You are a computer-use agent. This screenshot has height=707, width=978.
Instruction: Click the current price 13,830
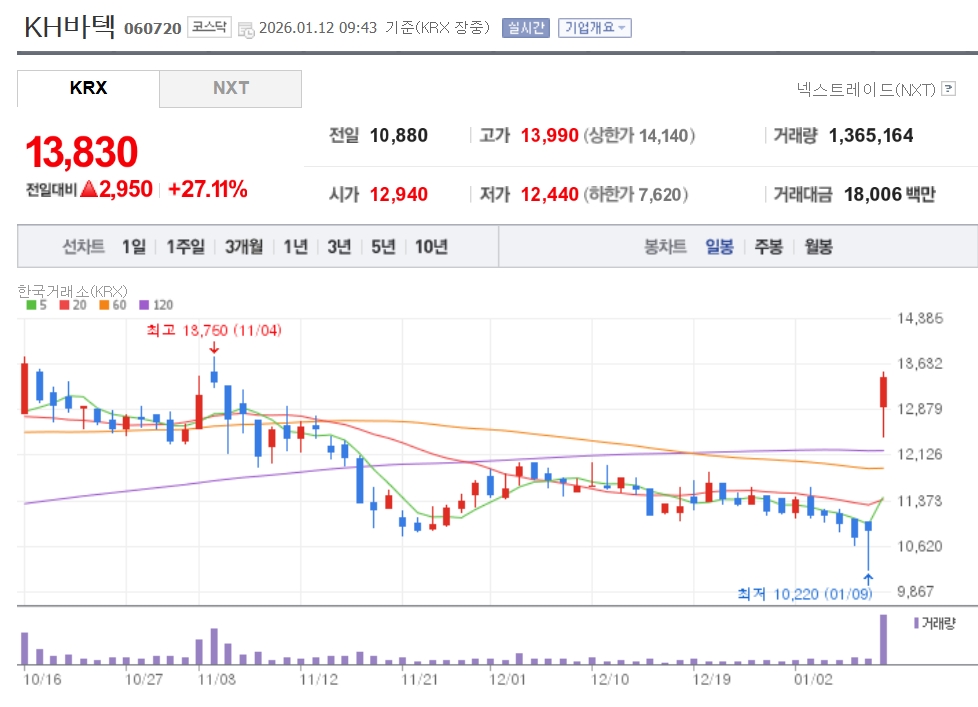coord(81,152)
